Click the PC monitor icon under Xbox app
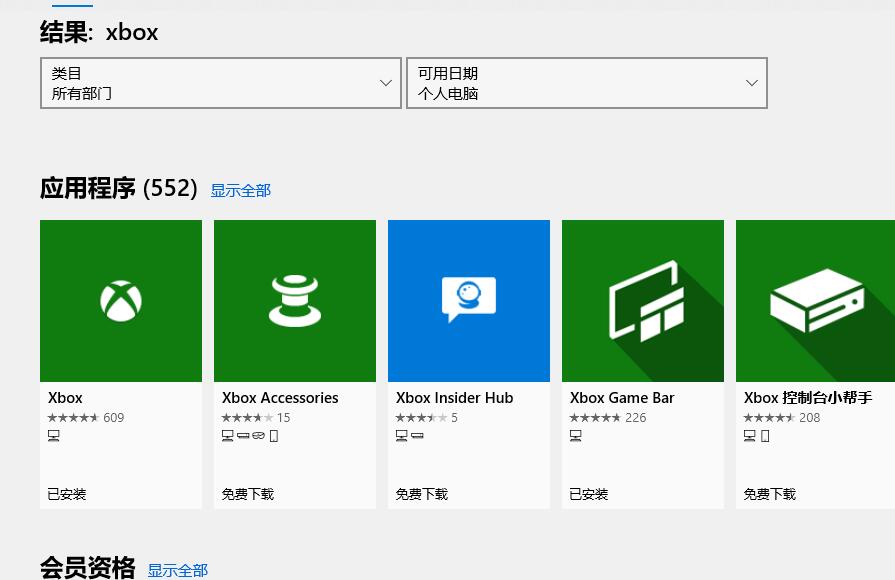895x580 pixels. point(53,435)
